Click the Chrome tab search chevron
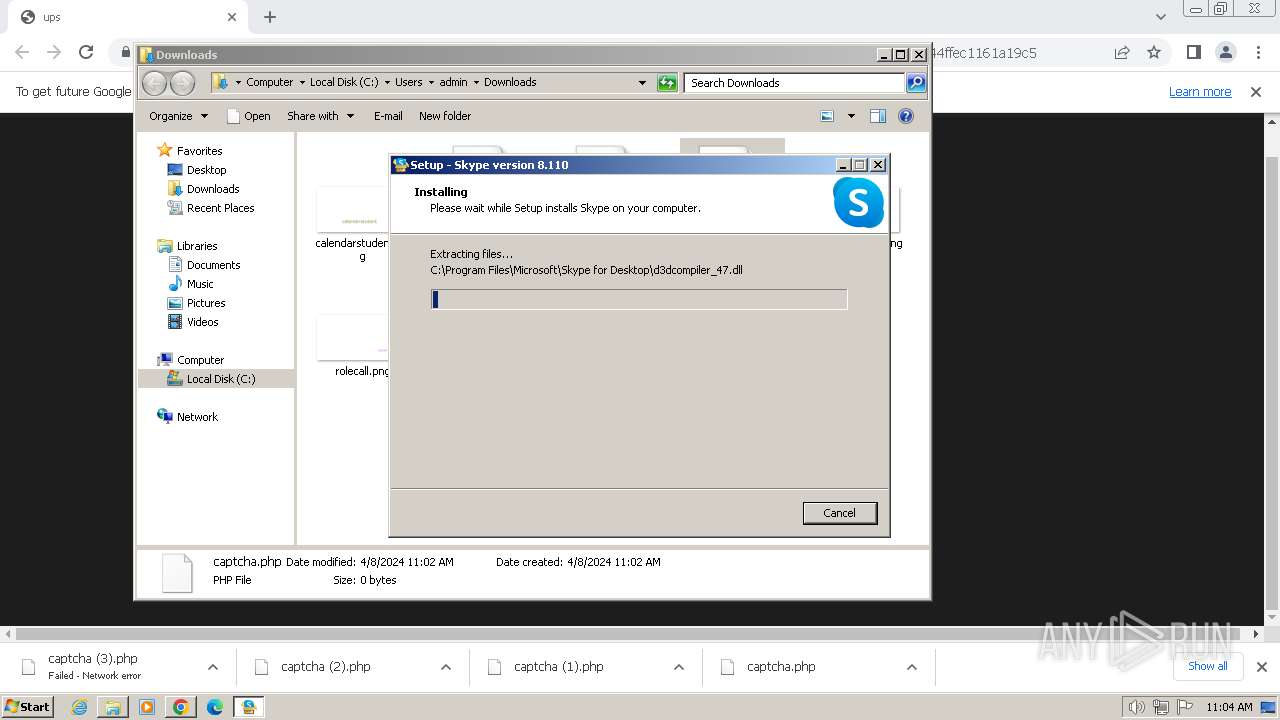Screen dimensions: 1280x720 point(1160,16)
